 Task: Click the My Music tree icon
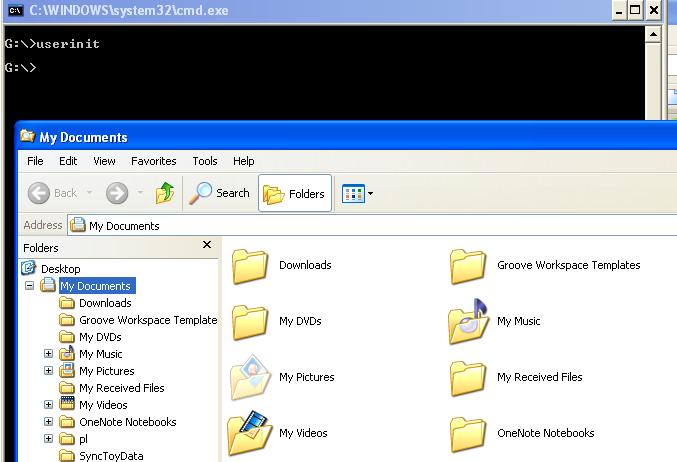pos(67,353)
